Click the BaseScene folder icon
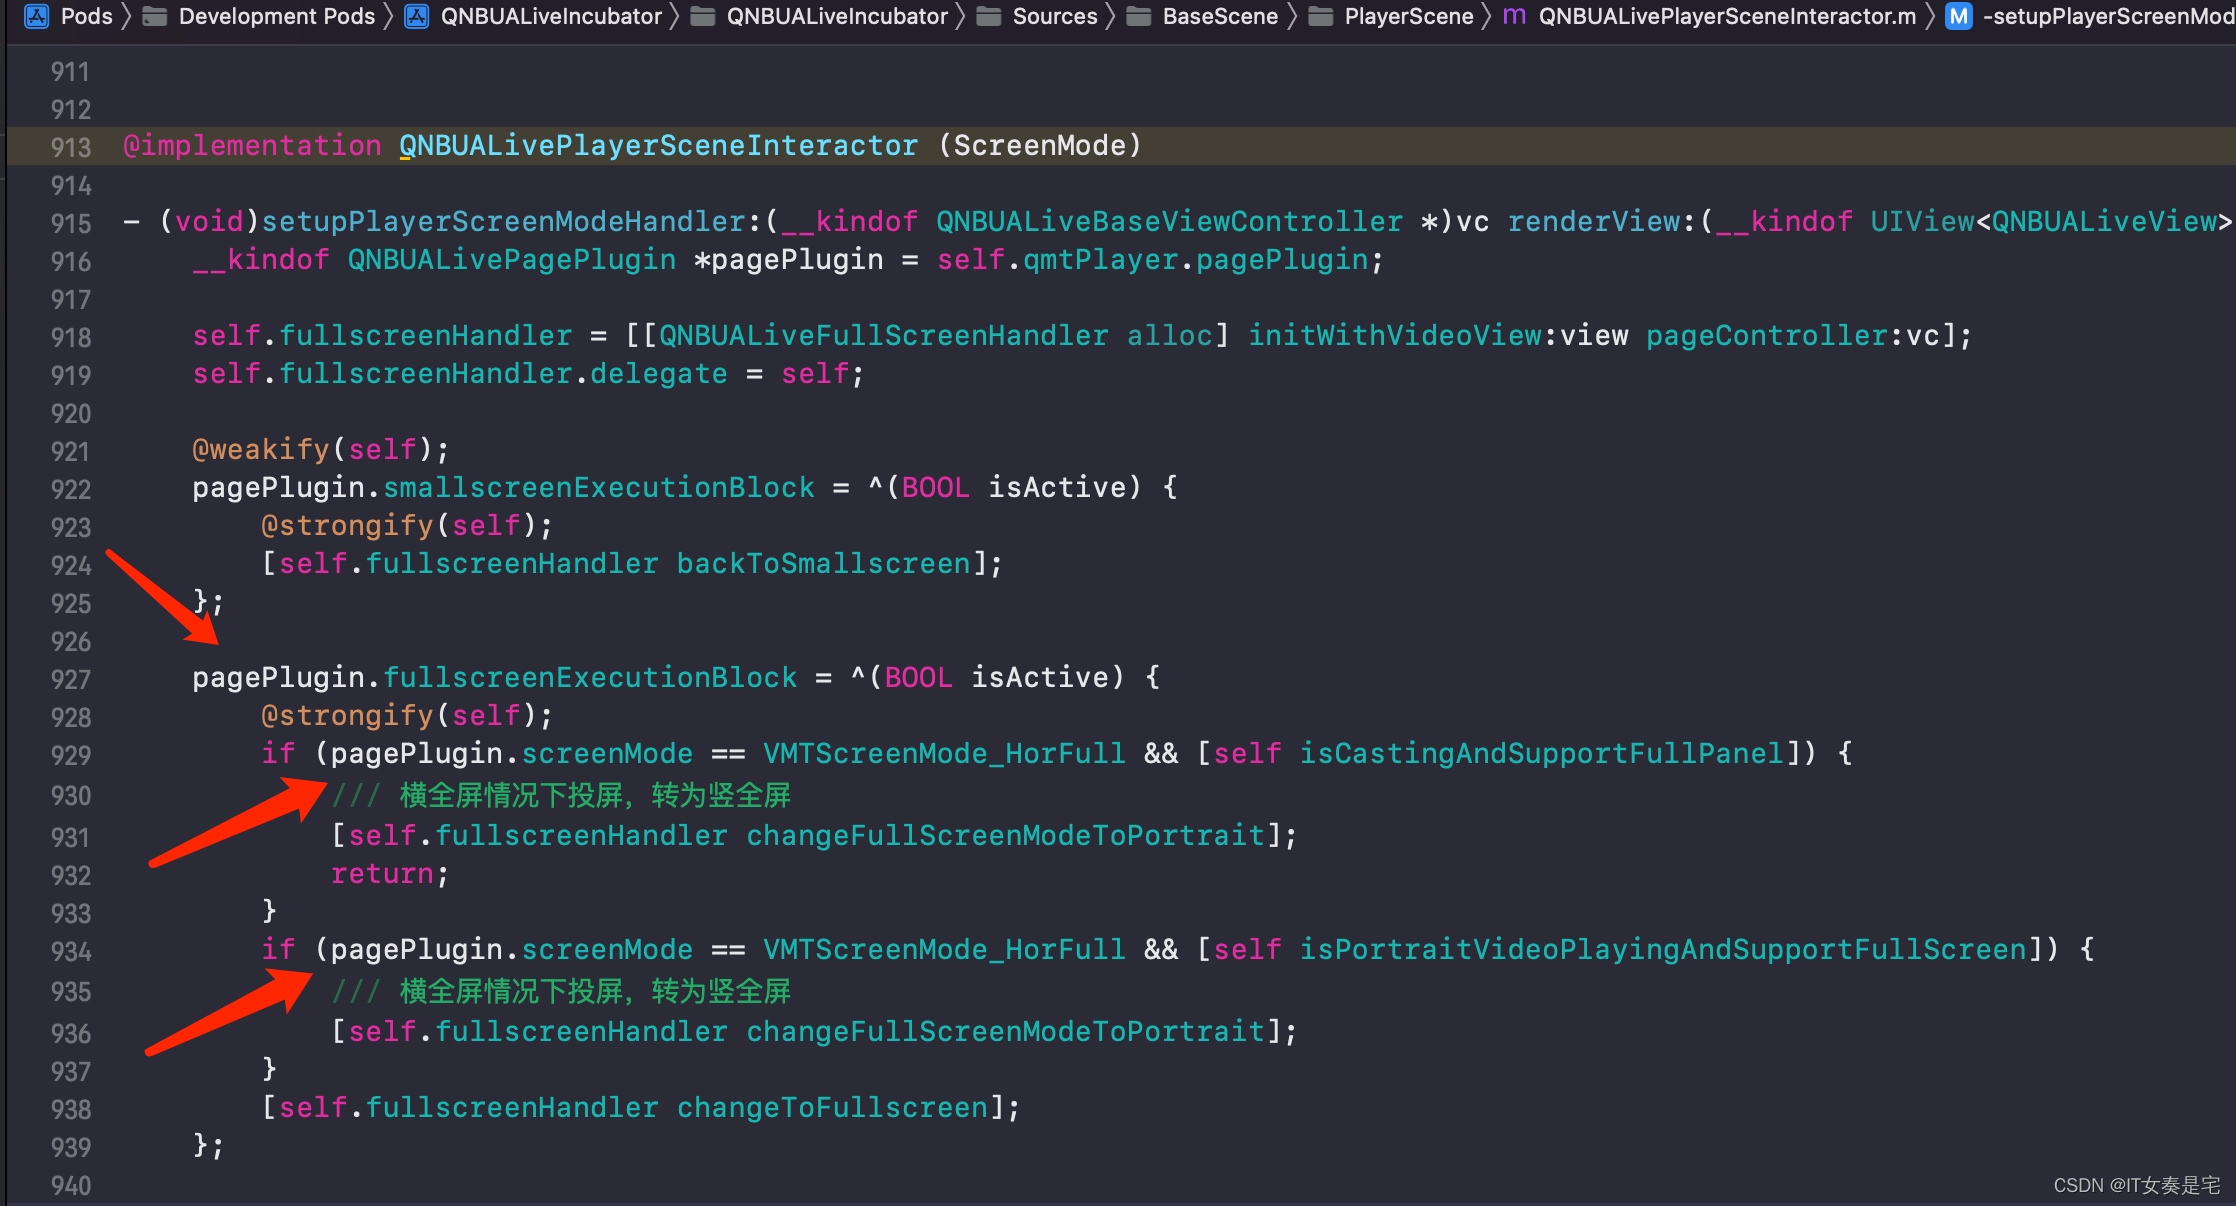The image size is (2236, 1206). 1139,16
